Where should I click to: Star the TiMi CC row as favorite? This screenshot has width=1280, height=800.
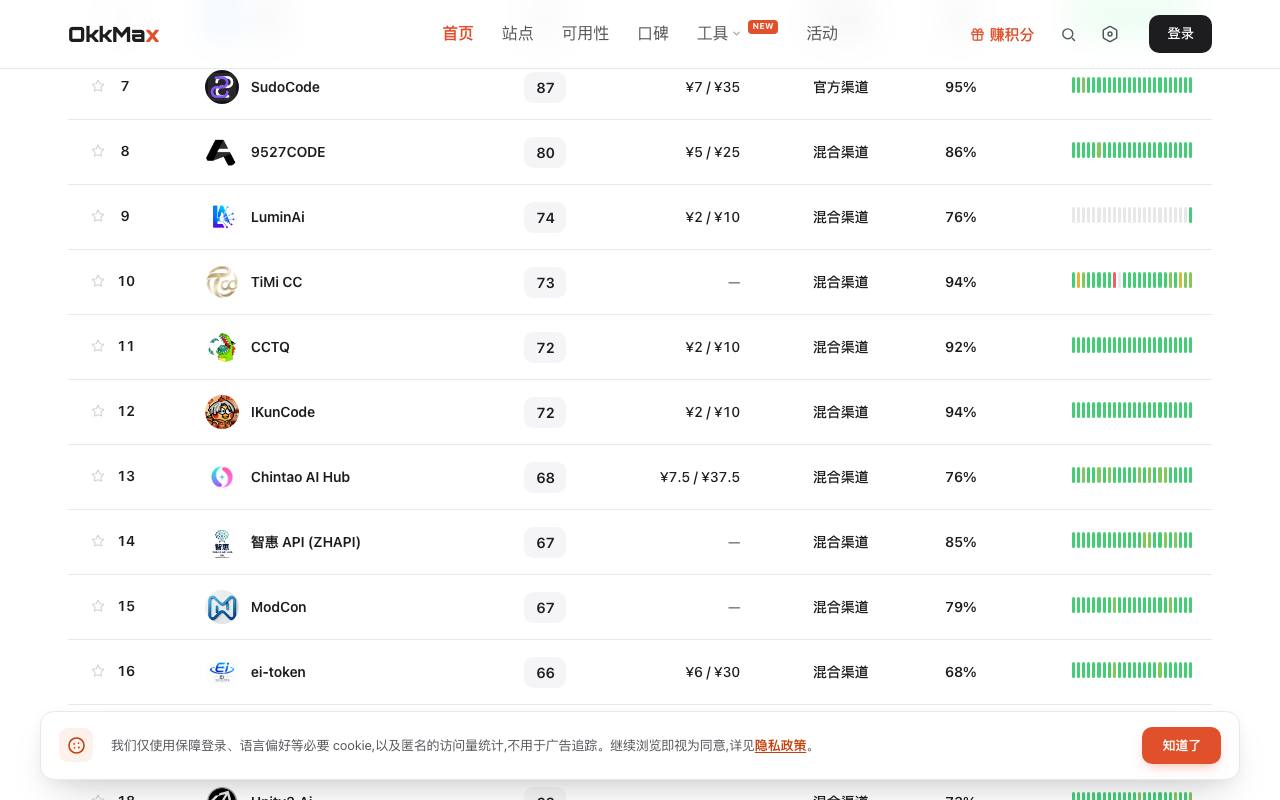[x=98, y=281]
